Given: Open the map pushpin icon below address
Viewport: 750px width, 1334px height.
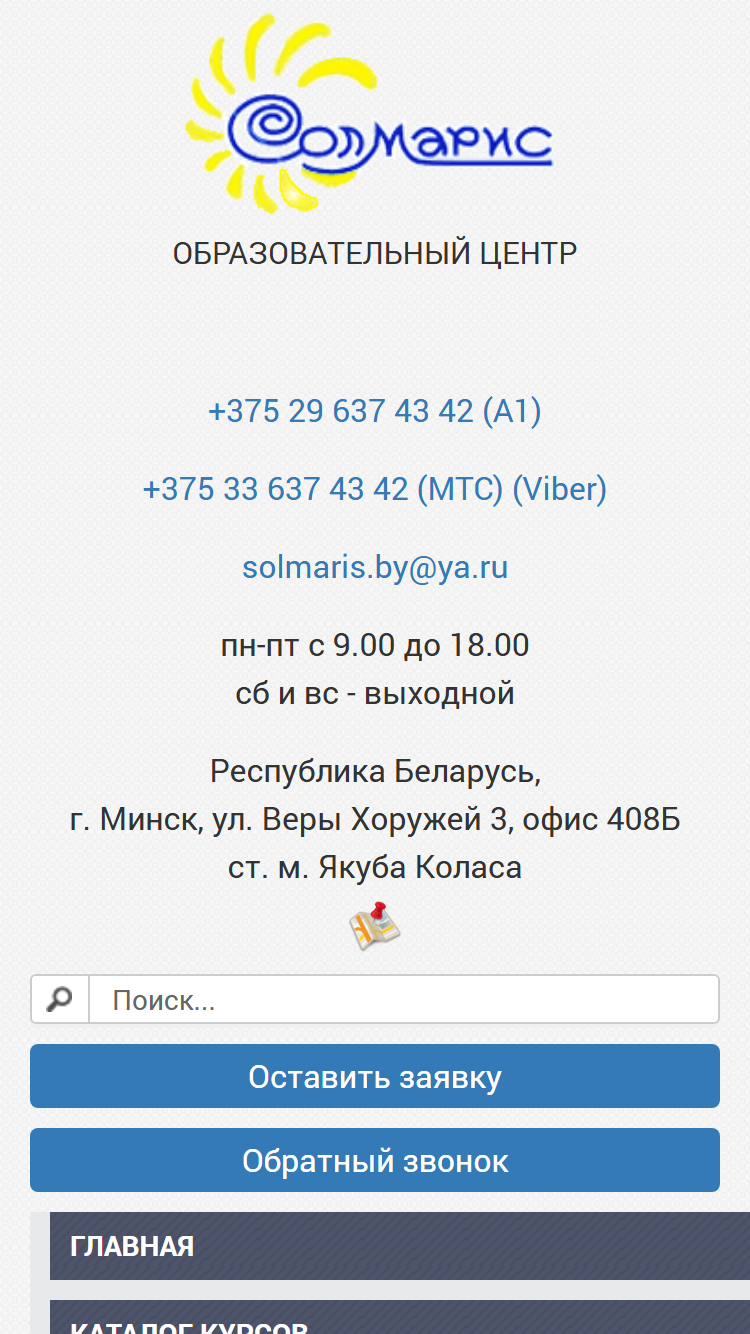Looking at the screenshot, I should coord(375,926).
